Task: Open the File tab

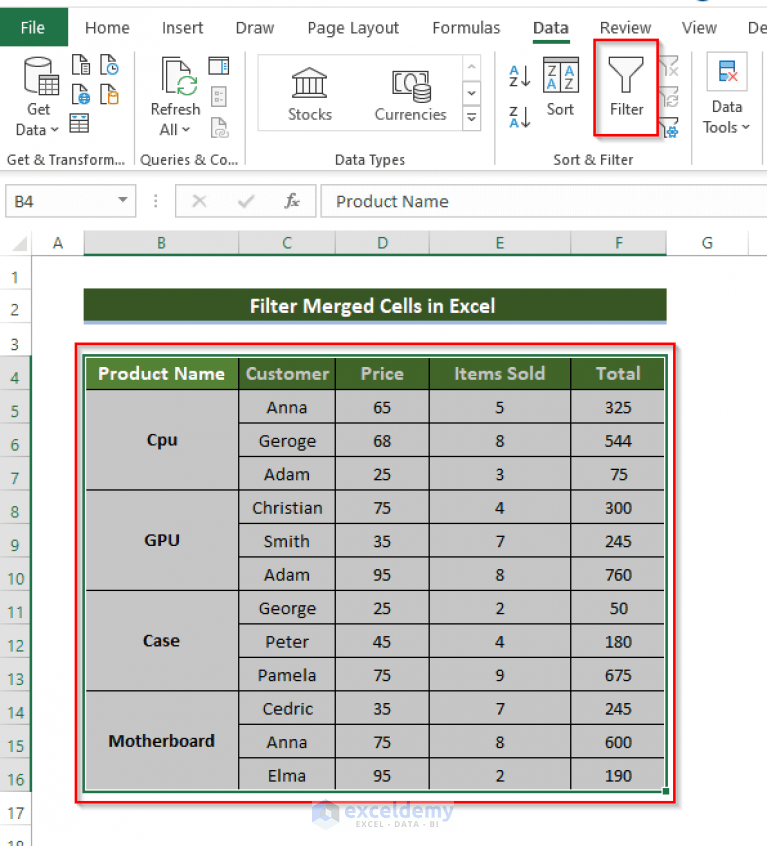Action: point(33,27)
